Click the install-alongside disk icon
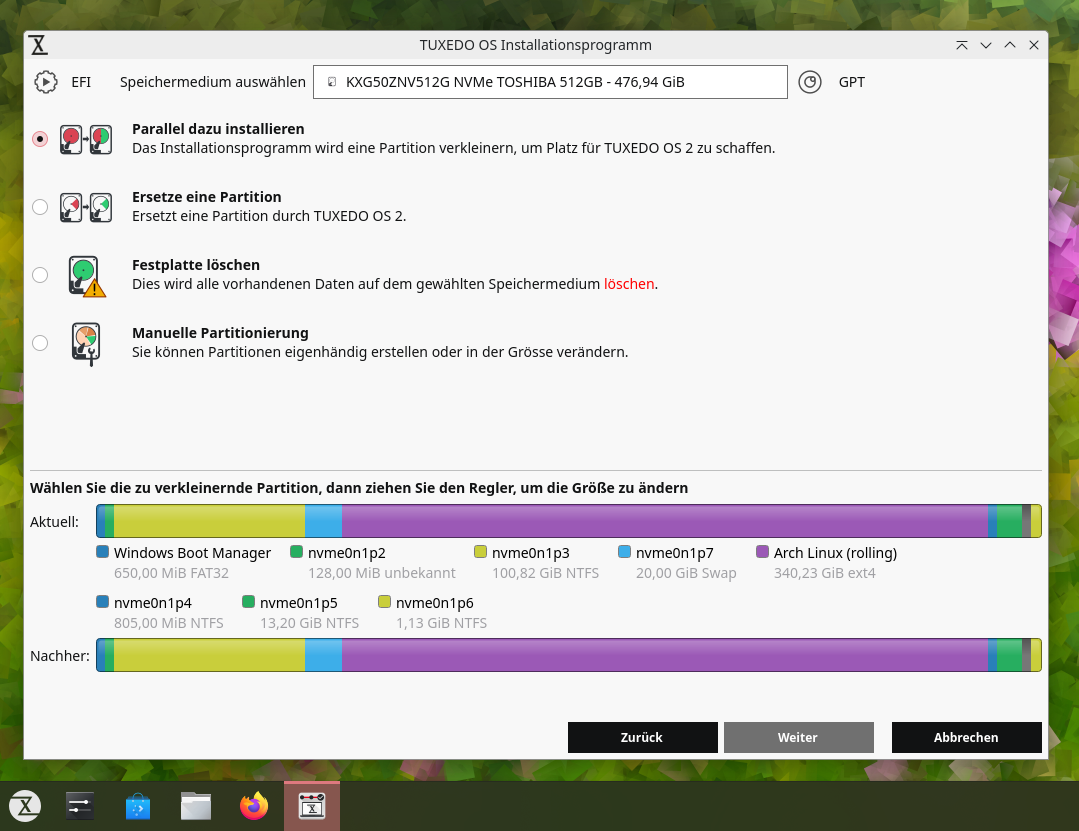Image resolution: width=1079 pixels, height=831 pixels. 86,140
